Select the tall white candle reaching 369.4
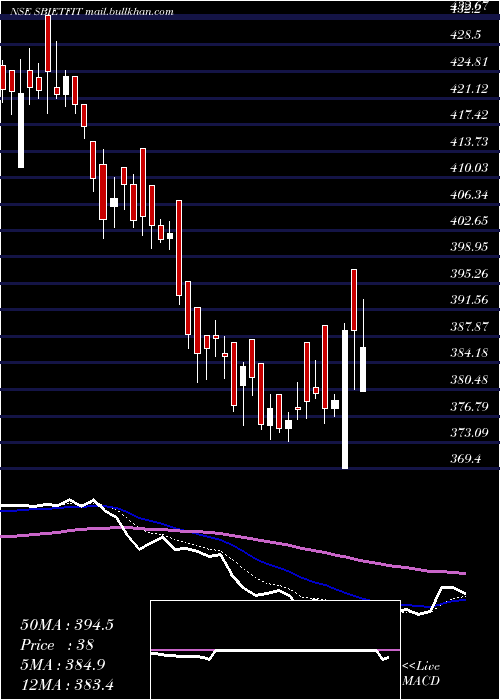Viewport: 500px width, 700px height. pyautogui.click(x=345, y=399)
